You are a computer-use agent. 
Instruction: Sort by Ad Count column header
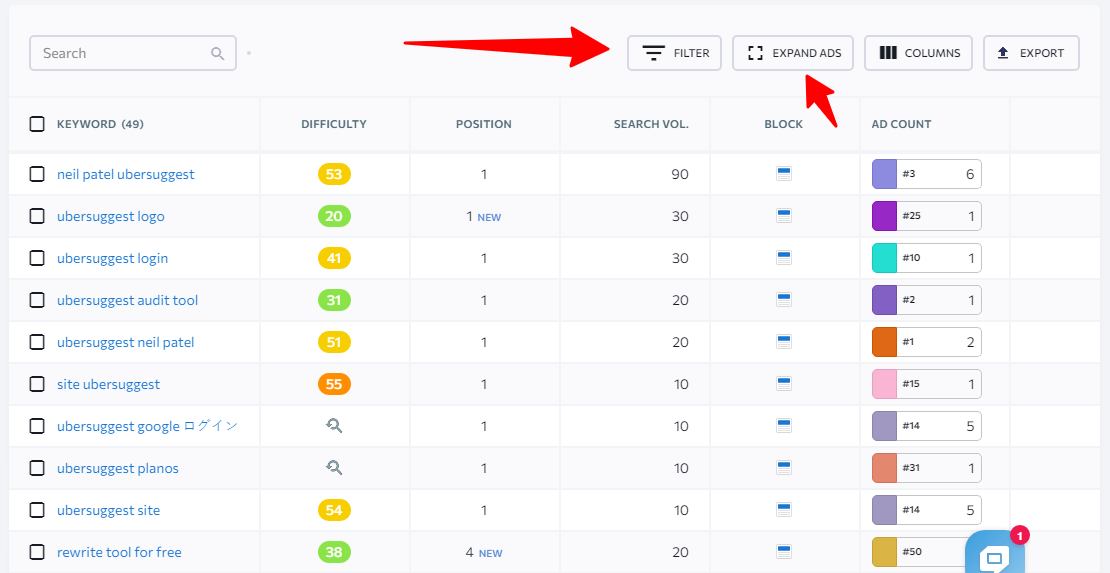pos(901,124)
